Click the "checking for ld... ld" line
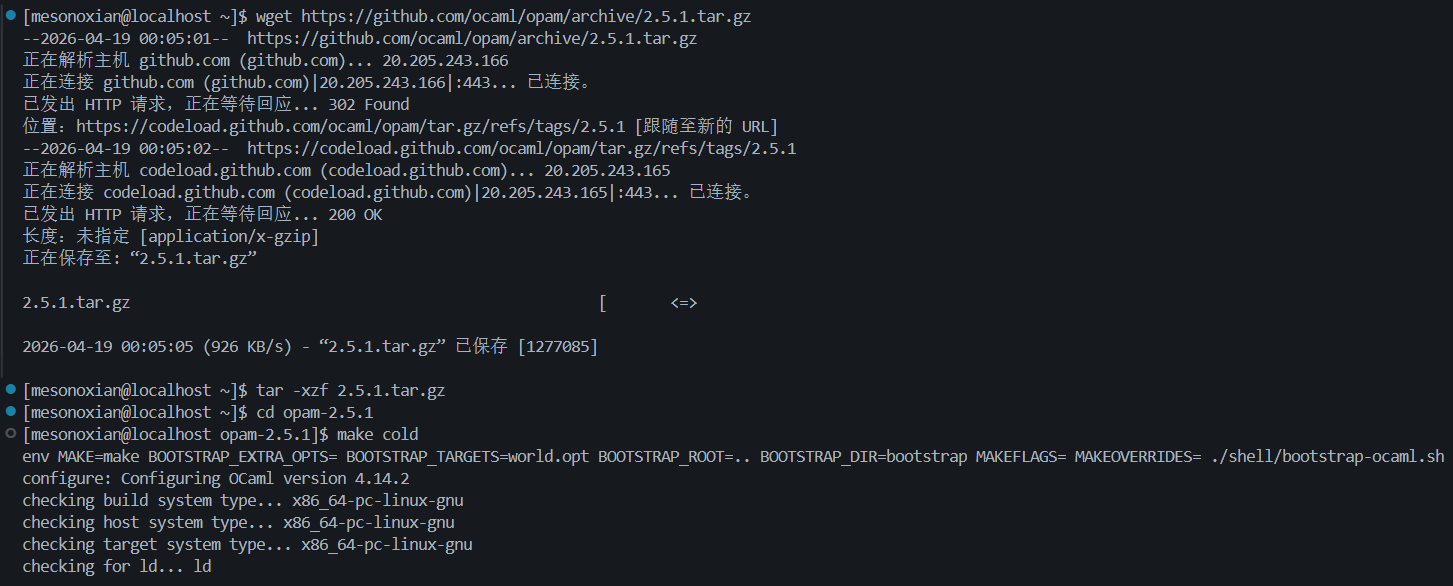 [117, 566]
